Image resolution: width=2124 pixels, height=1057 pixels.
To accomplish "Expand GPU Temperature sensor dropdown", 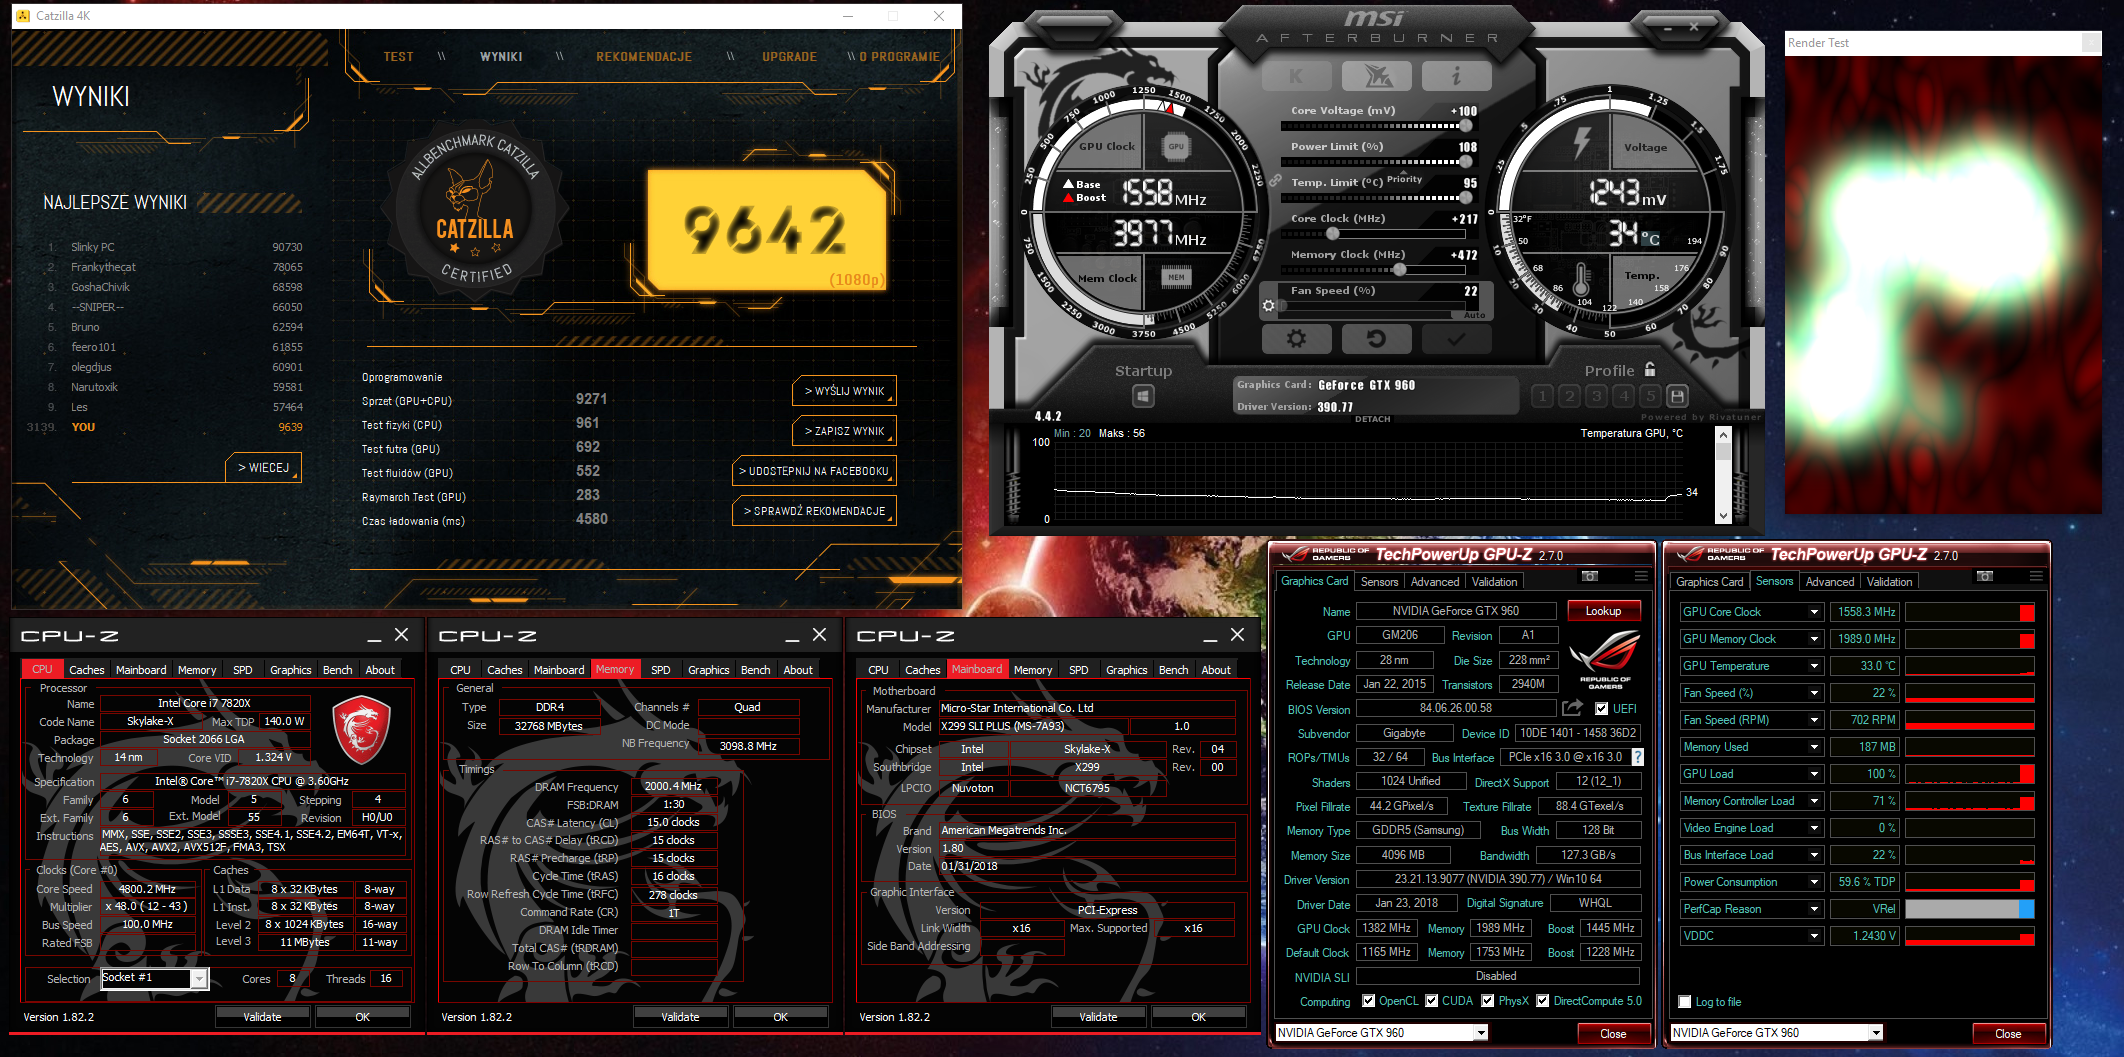I will pyautogui.click(x=1814, y=666).
